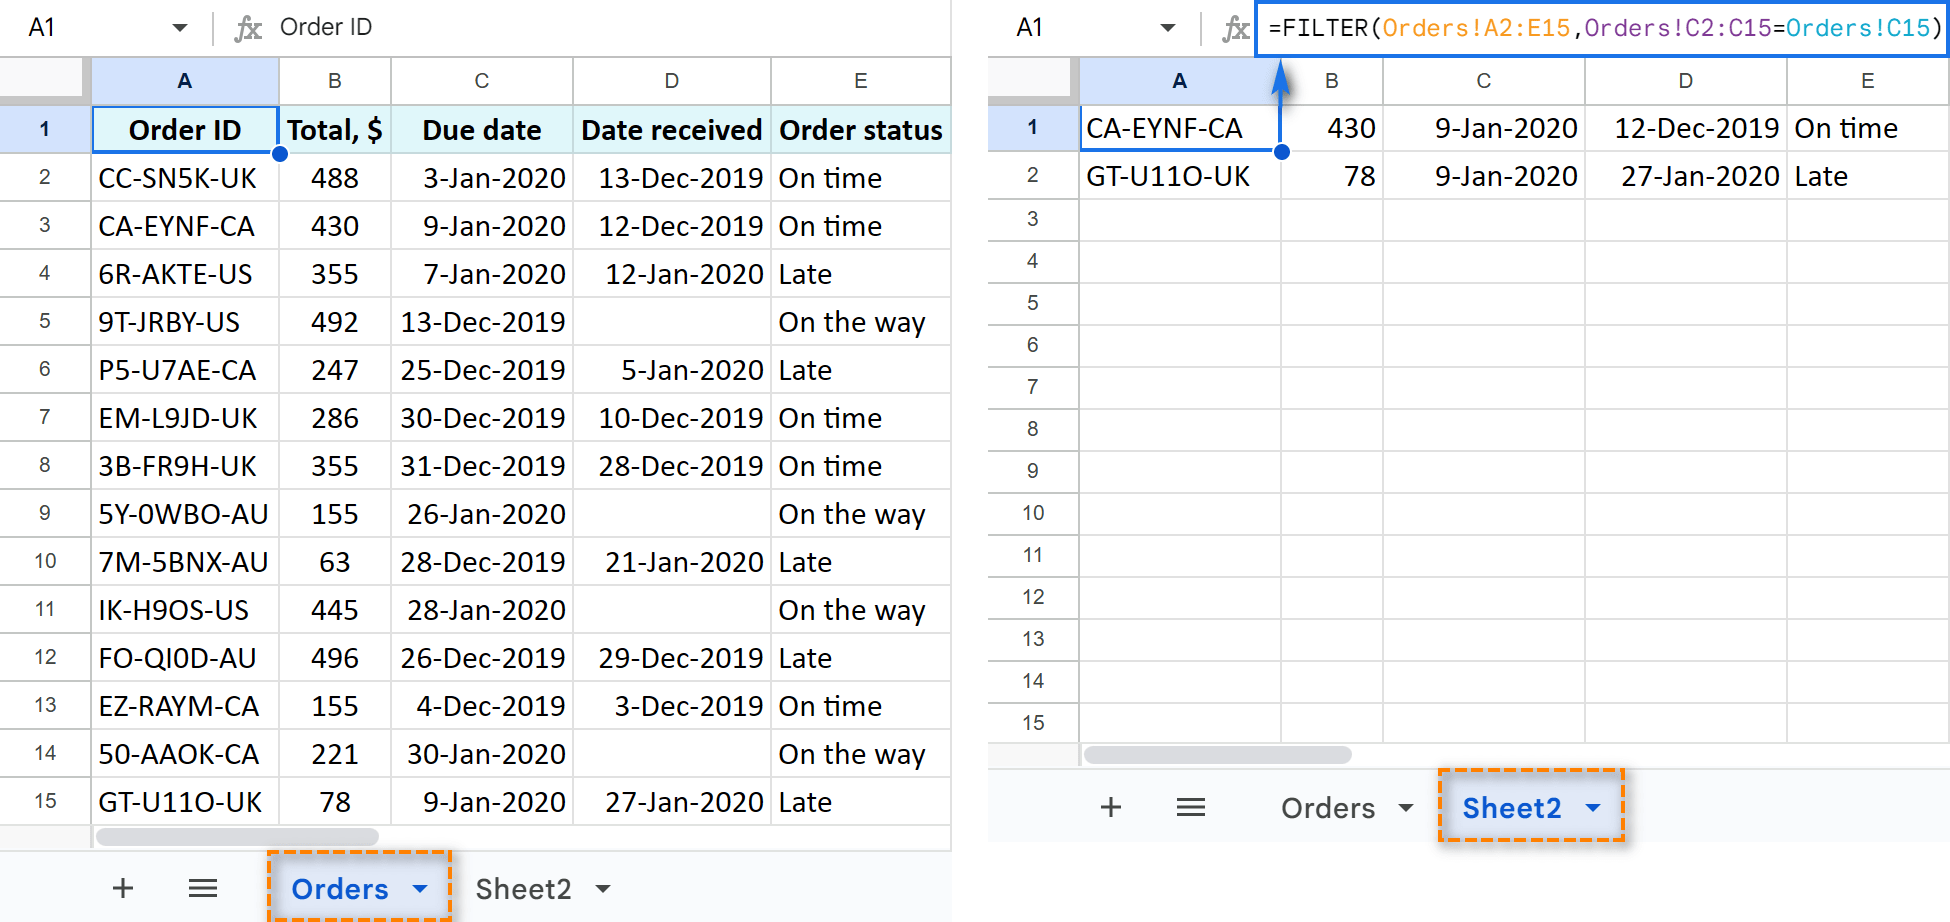The width and height of the screenshot is (1950, 922).
Task: Select CA-EYNF-CA cell in Sheet2 window
Action: (1180, 128)
